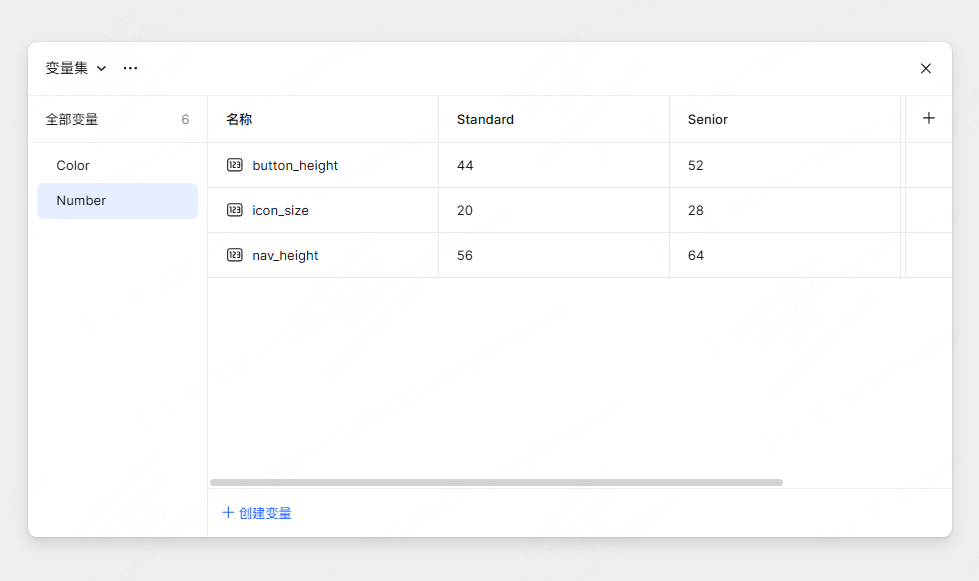Click the Senior mode column header
This screenshot has height=581, width=979.
708,119
